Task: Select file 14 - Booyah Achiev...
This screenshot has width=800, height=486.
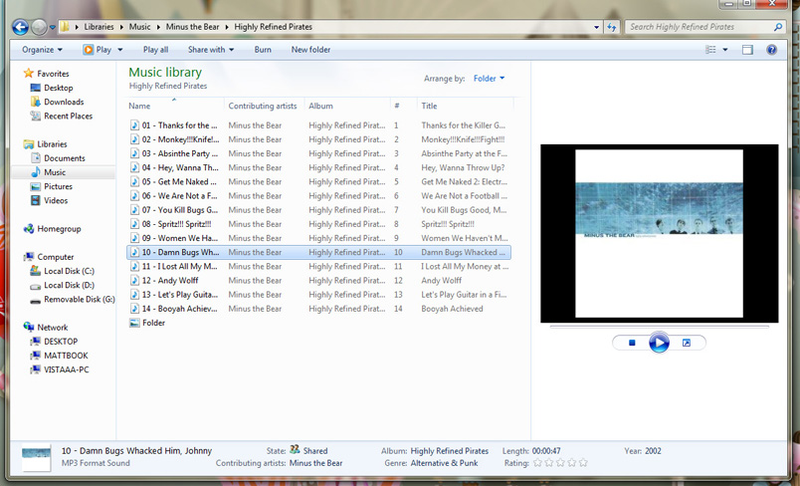Action: (179, 309)
